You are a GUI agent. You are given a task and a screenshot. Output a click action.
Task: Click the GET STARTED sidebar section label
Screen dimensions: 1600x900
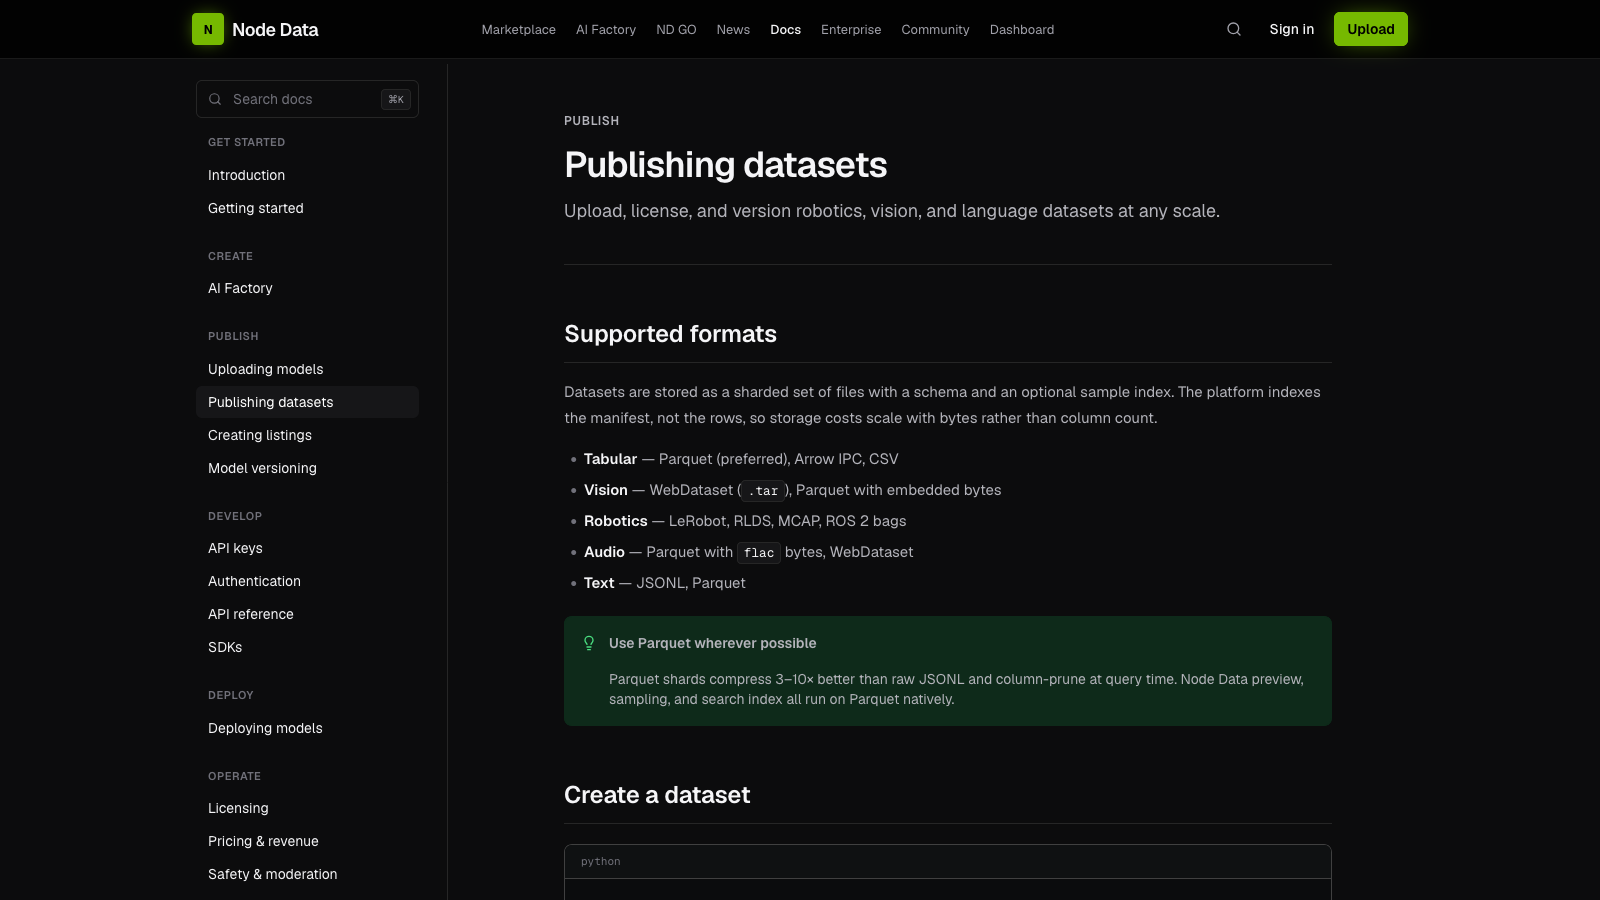pos(246,142)
